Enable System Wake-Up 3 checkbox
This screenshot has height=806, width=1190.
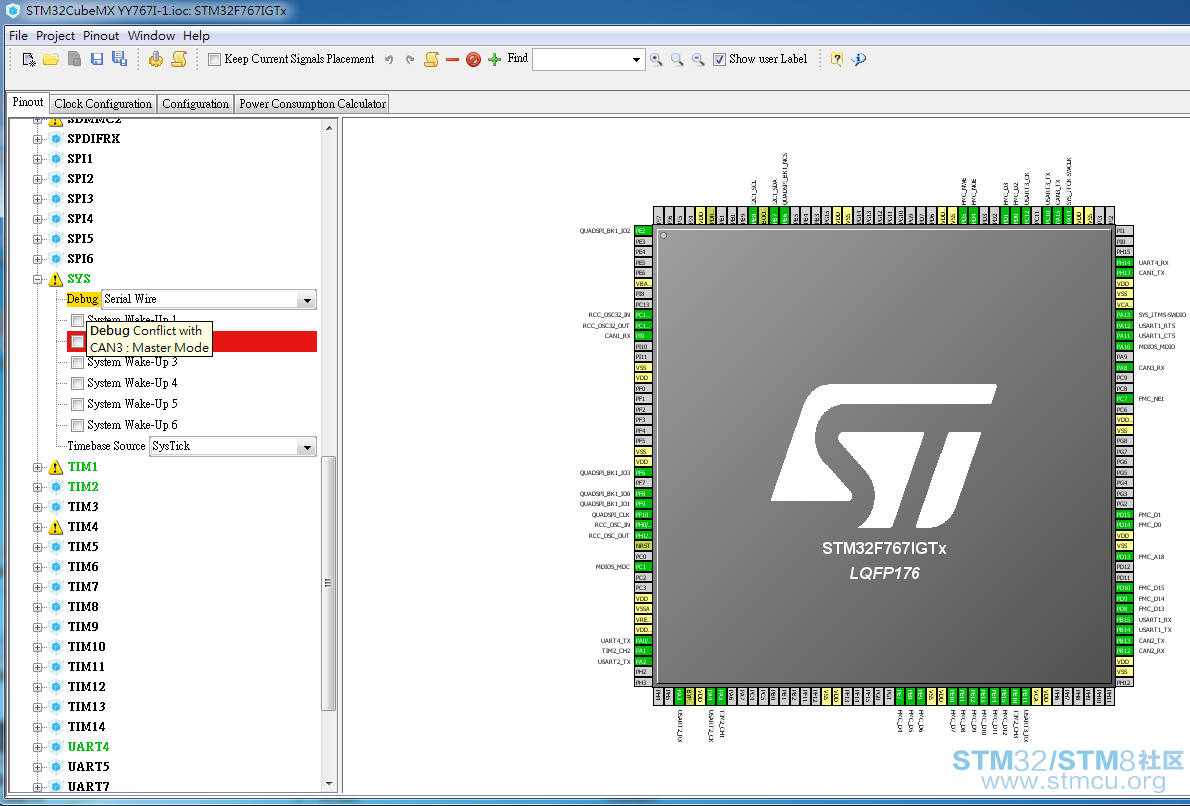coord(77,363)
